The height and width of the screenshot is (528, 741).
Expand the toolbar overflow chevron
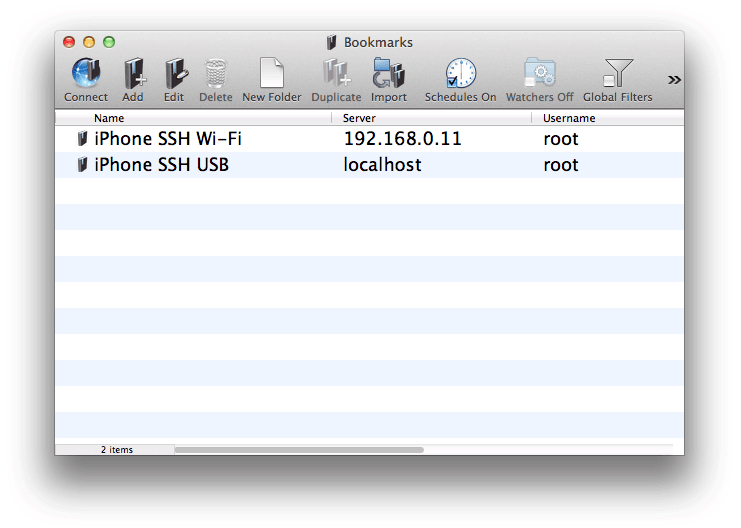pyautogui.click(x=674, y=80)
